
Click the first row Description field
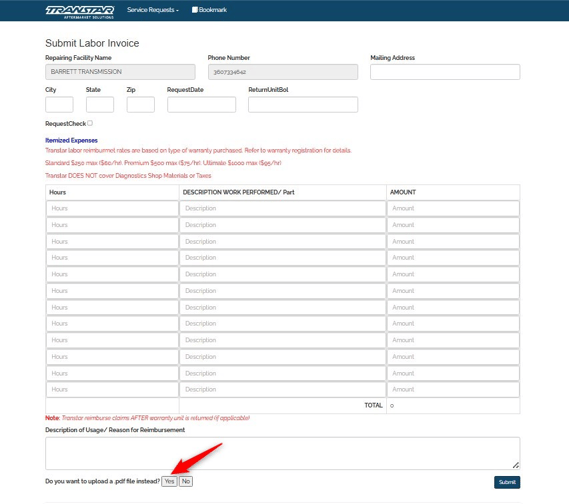pos(283,209)
